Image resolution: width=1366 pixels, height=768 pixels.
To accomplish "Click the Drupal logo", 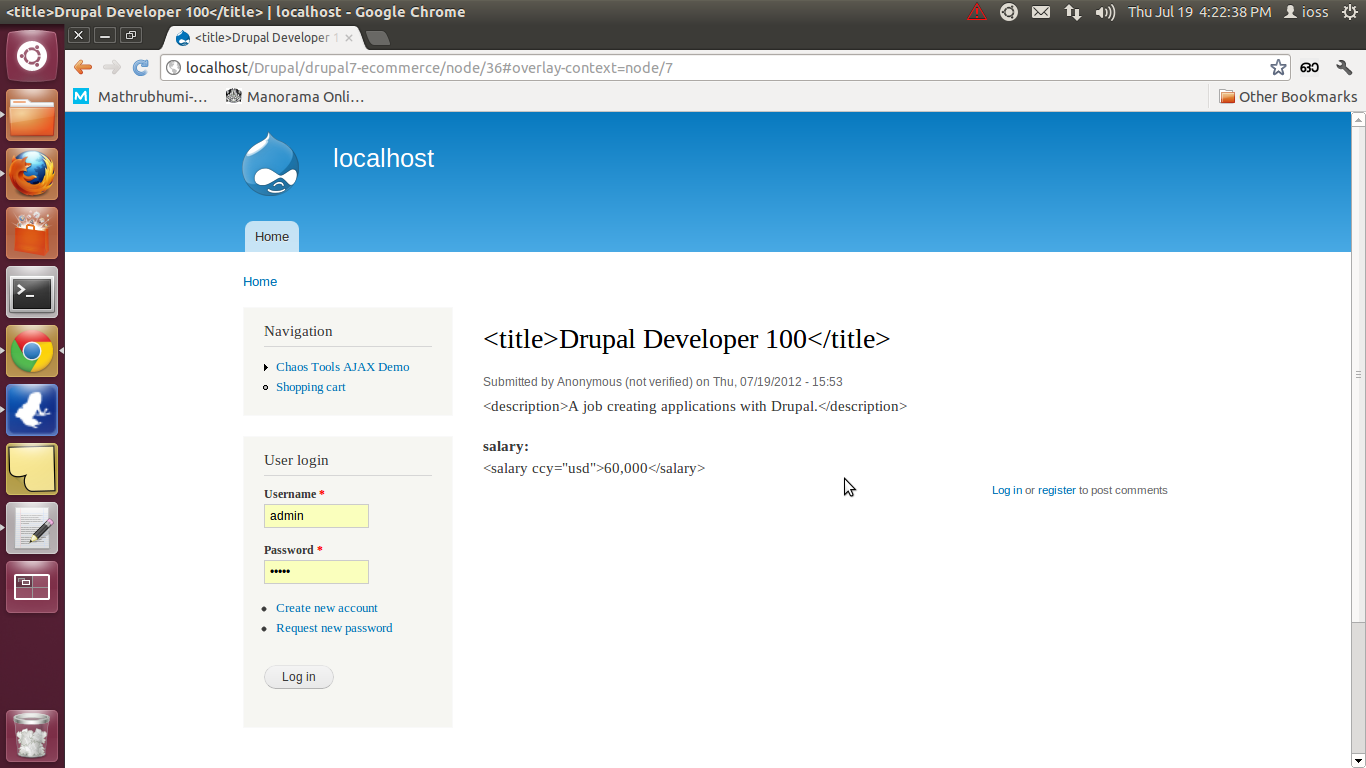I will tap(270, 164).
